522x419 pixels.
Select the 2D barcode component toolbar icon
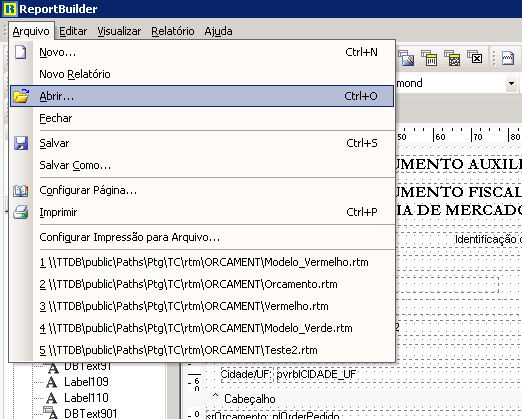(x=452, y=58)
